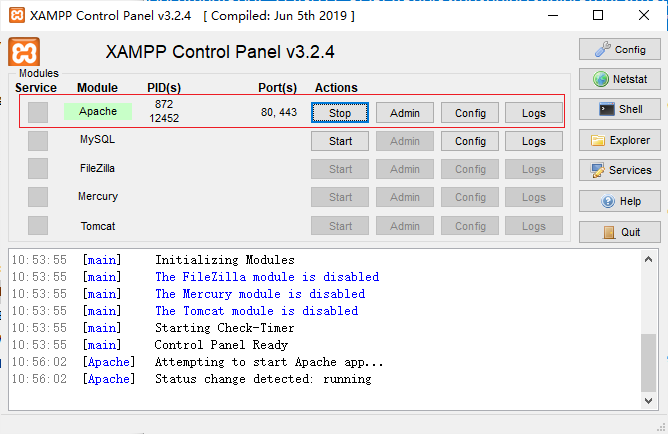Click Apache ports value 80, 443
Viewport: 668px width, 434px height.
tap(279, 112)
